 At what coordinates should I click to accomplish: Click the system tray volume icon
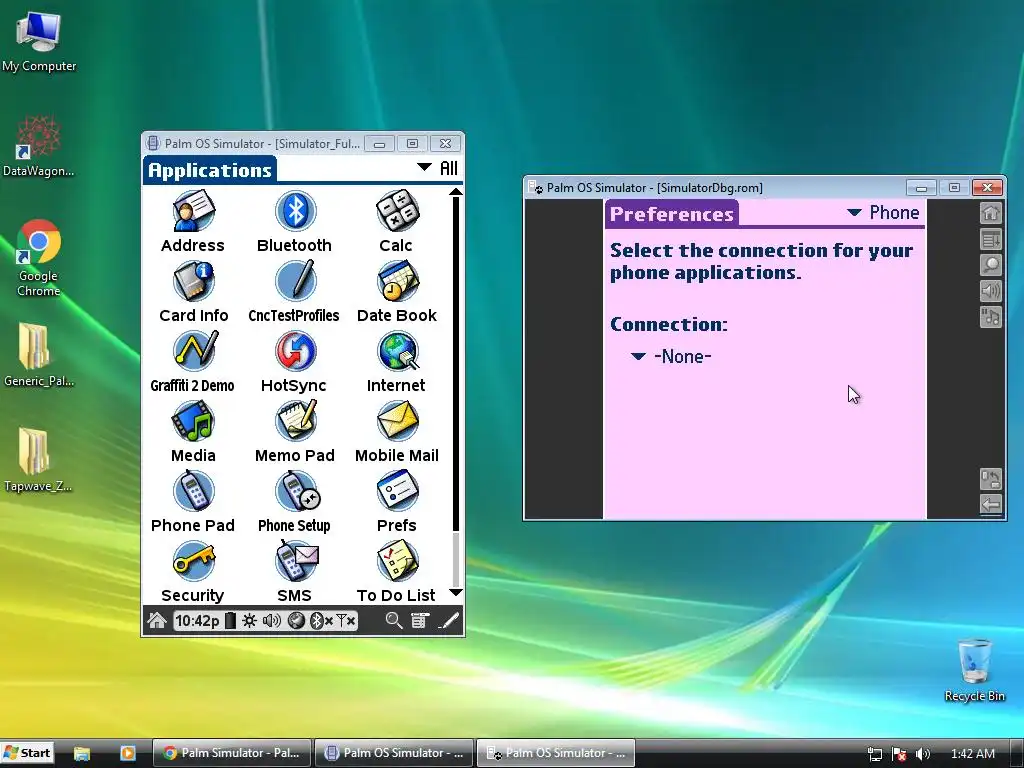(x=923, y=754)
